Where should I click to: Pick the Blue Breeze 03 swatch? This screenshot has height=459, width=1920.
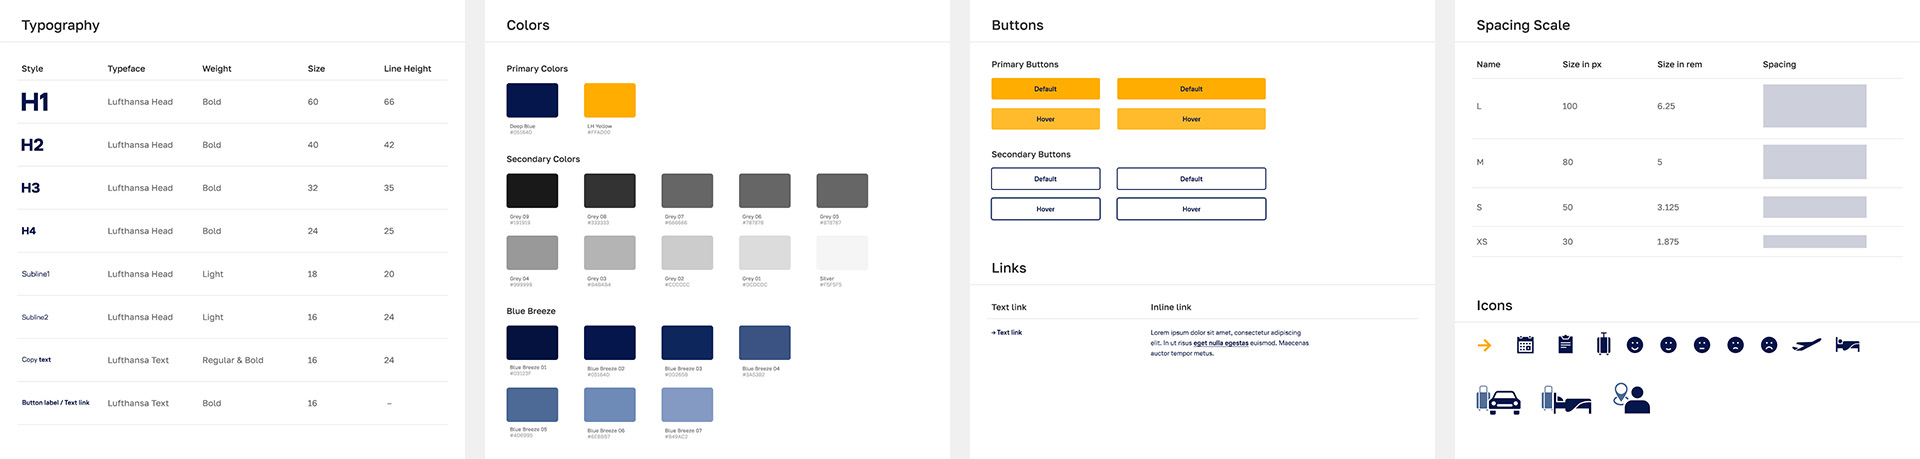[687, 342]
